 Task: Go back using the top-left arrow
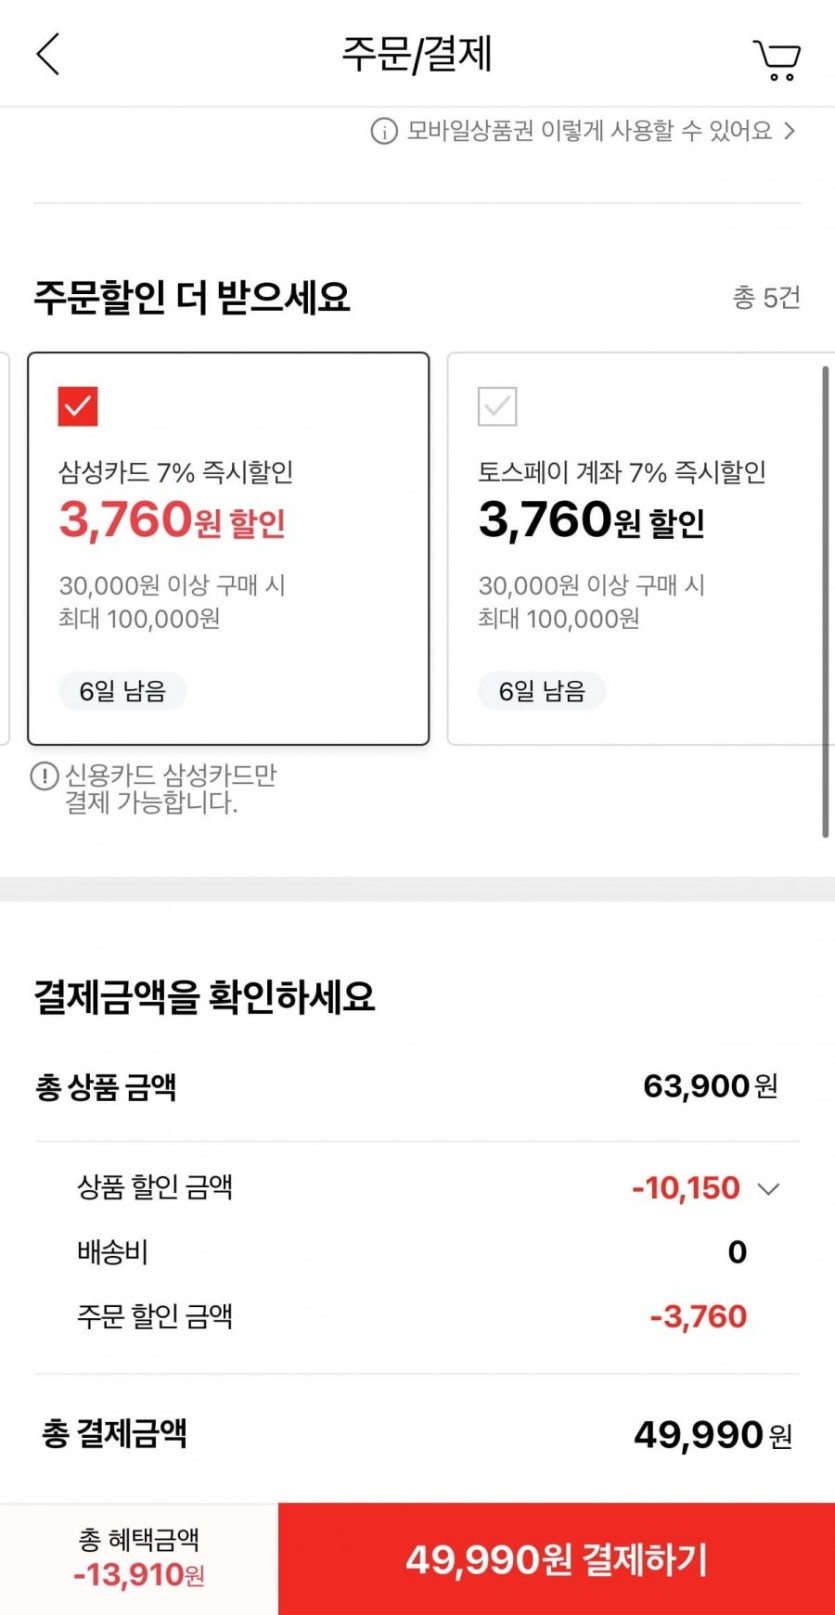click(48, 54)
